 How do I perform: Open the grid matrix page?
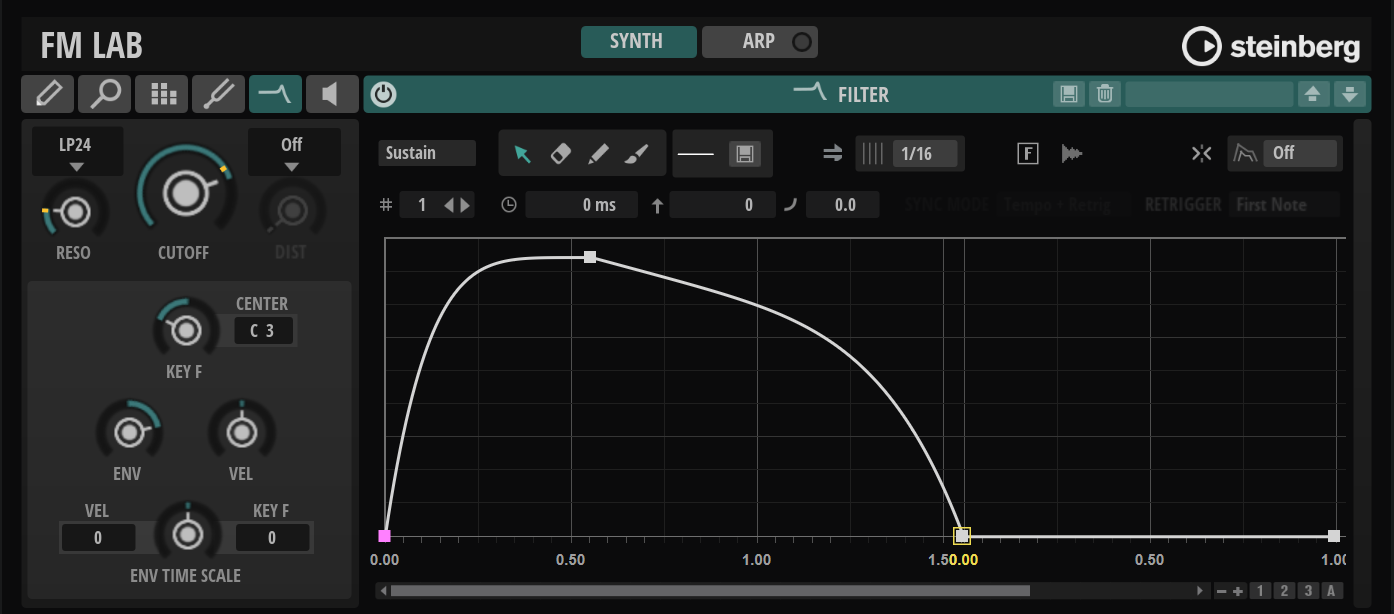(161, 94)
